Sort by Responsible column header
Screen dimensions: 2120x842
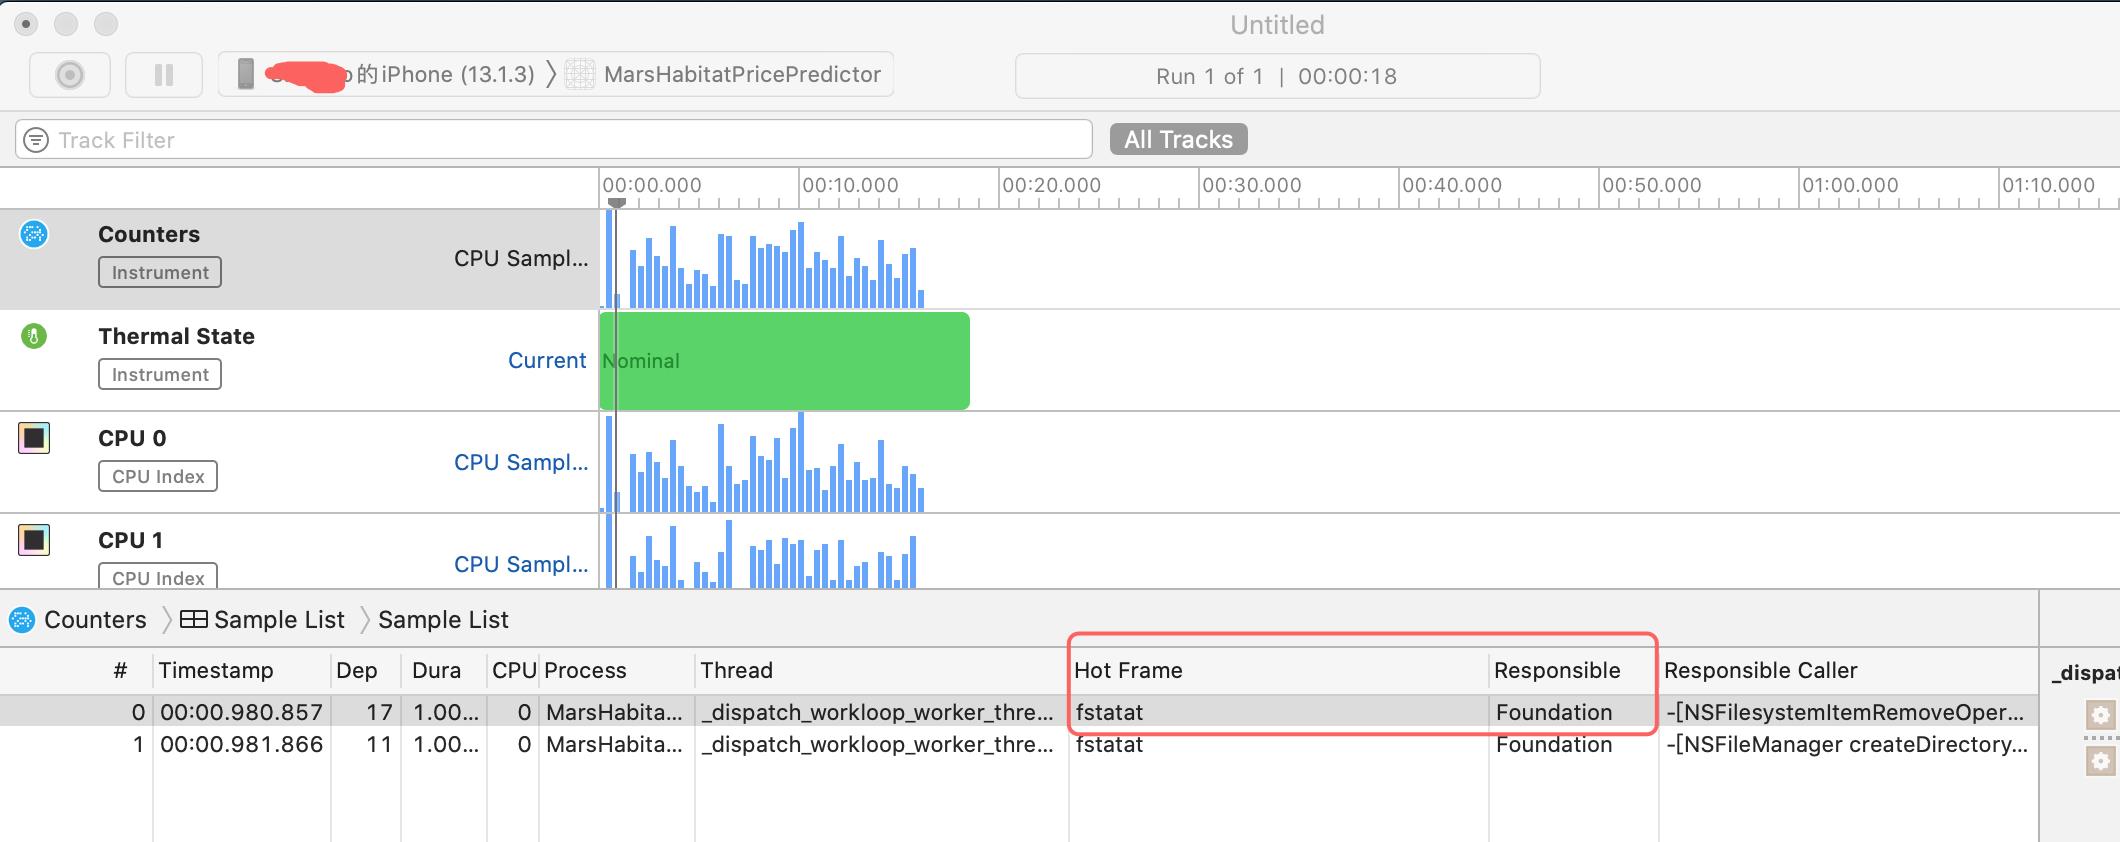coord(1557,670)
